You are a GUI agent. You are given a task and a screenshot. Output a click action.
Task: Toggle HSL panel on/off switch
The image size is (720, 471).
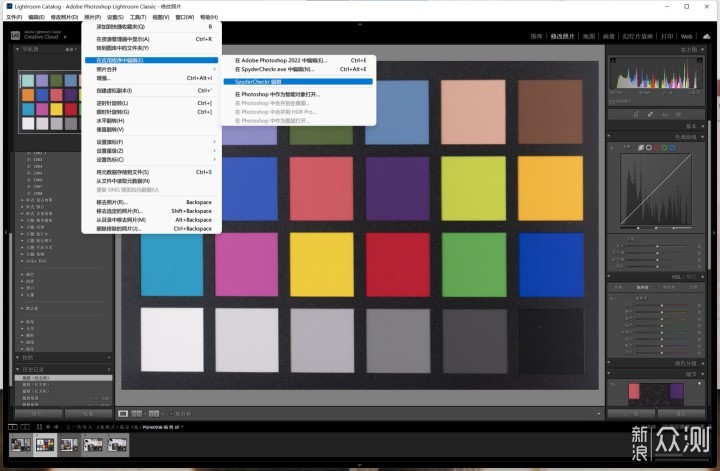pyautogui.click(x=609, y=276)
